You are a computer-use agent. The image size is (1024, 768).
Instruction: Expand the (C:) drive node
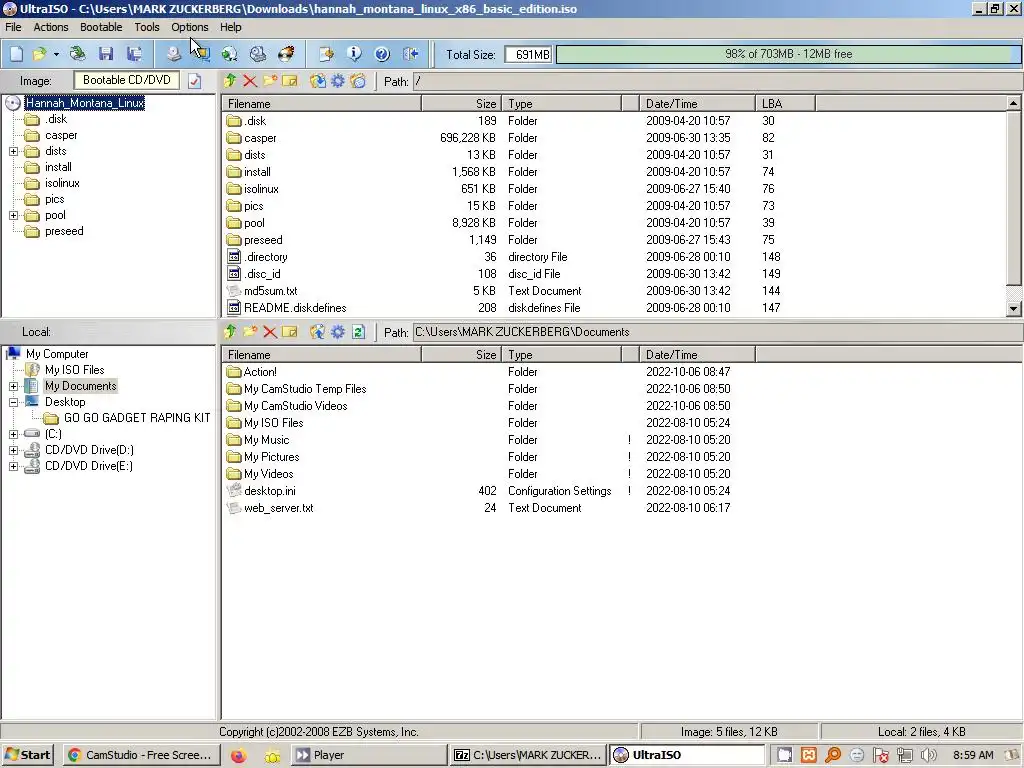coord(13,434)
